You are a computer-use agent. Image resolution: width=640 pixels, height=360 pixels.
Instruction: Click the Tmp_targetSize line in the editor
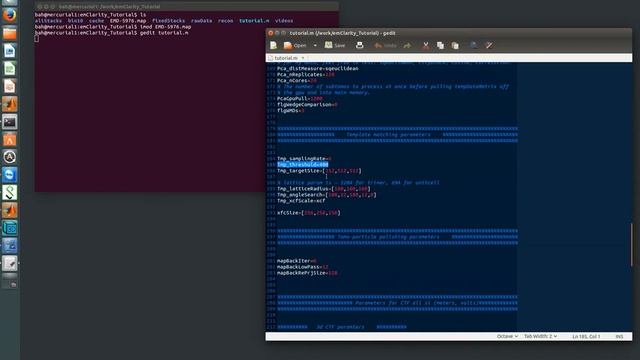(319, 171)
